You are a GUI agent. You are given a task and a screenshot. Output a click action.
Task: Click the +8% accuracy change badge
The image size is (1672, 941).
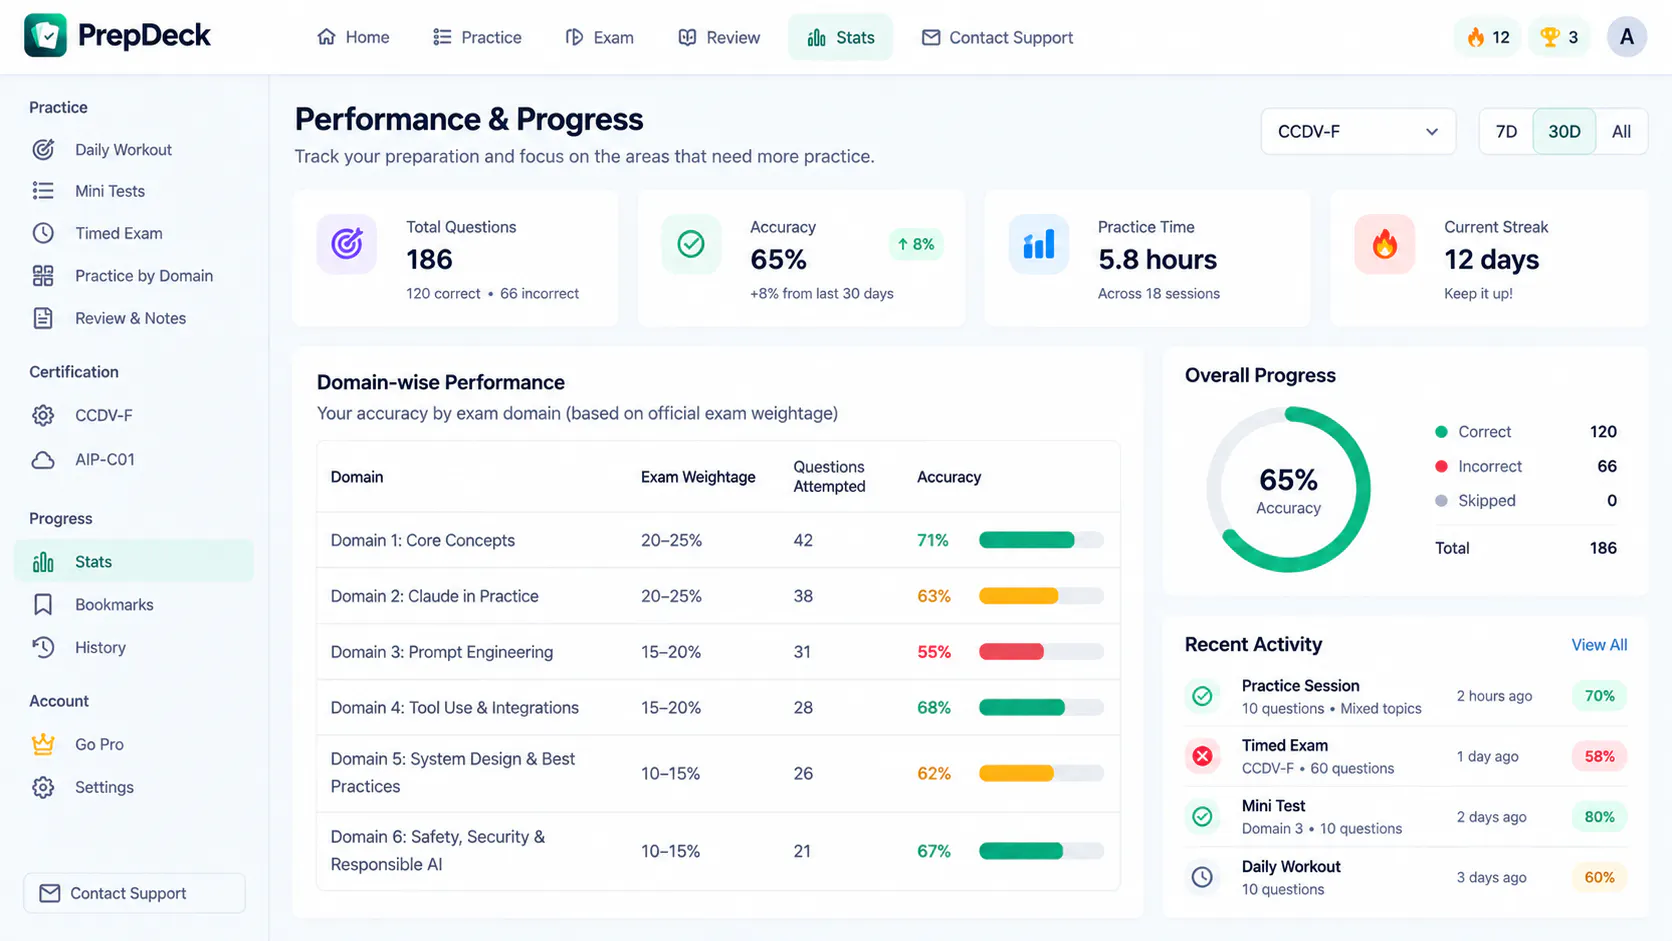(x=915, y=244)
